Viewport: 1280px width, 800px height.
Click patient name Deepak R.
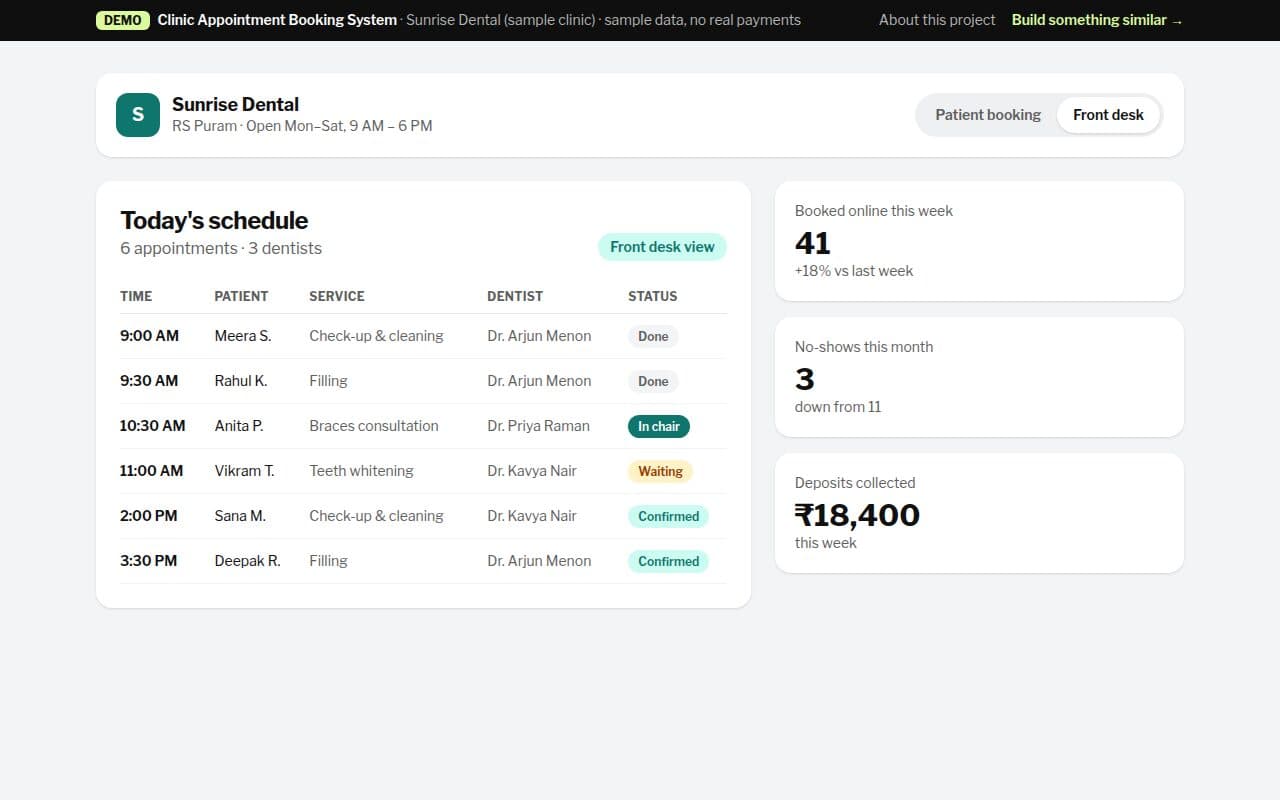pyautogui.click(x=247, y=561)
